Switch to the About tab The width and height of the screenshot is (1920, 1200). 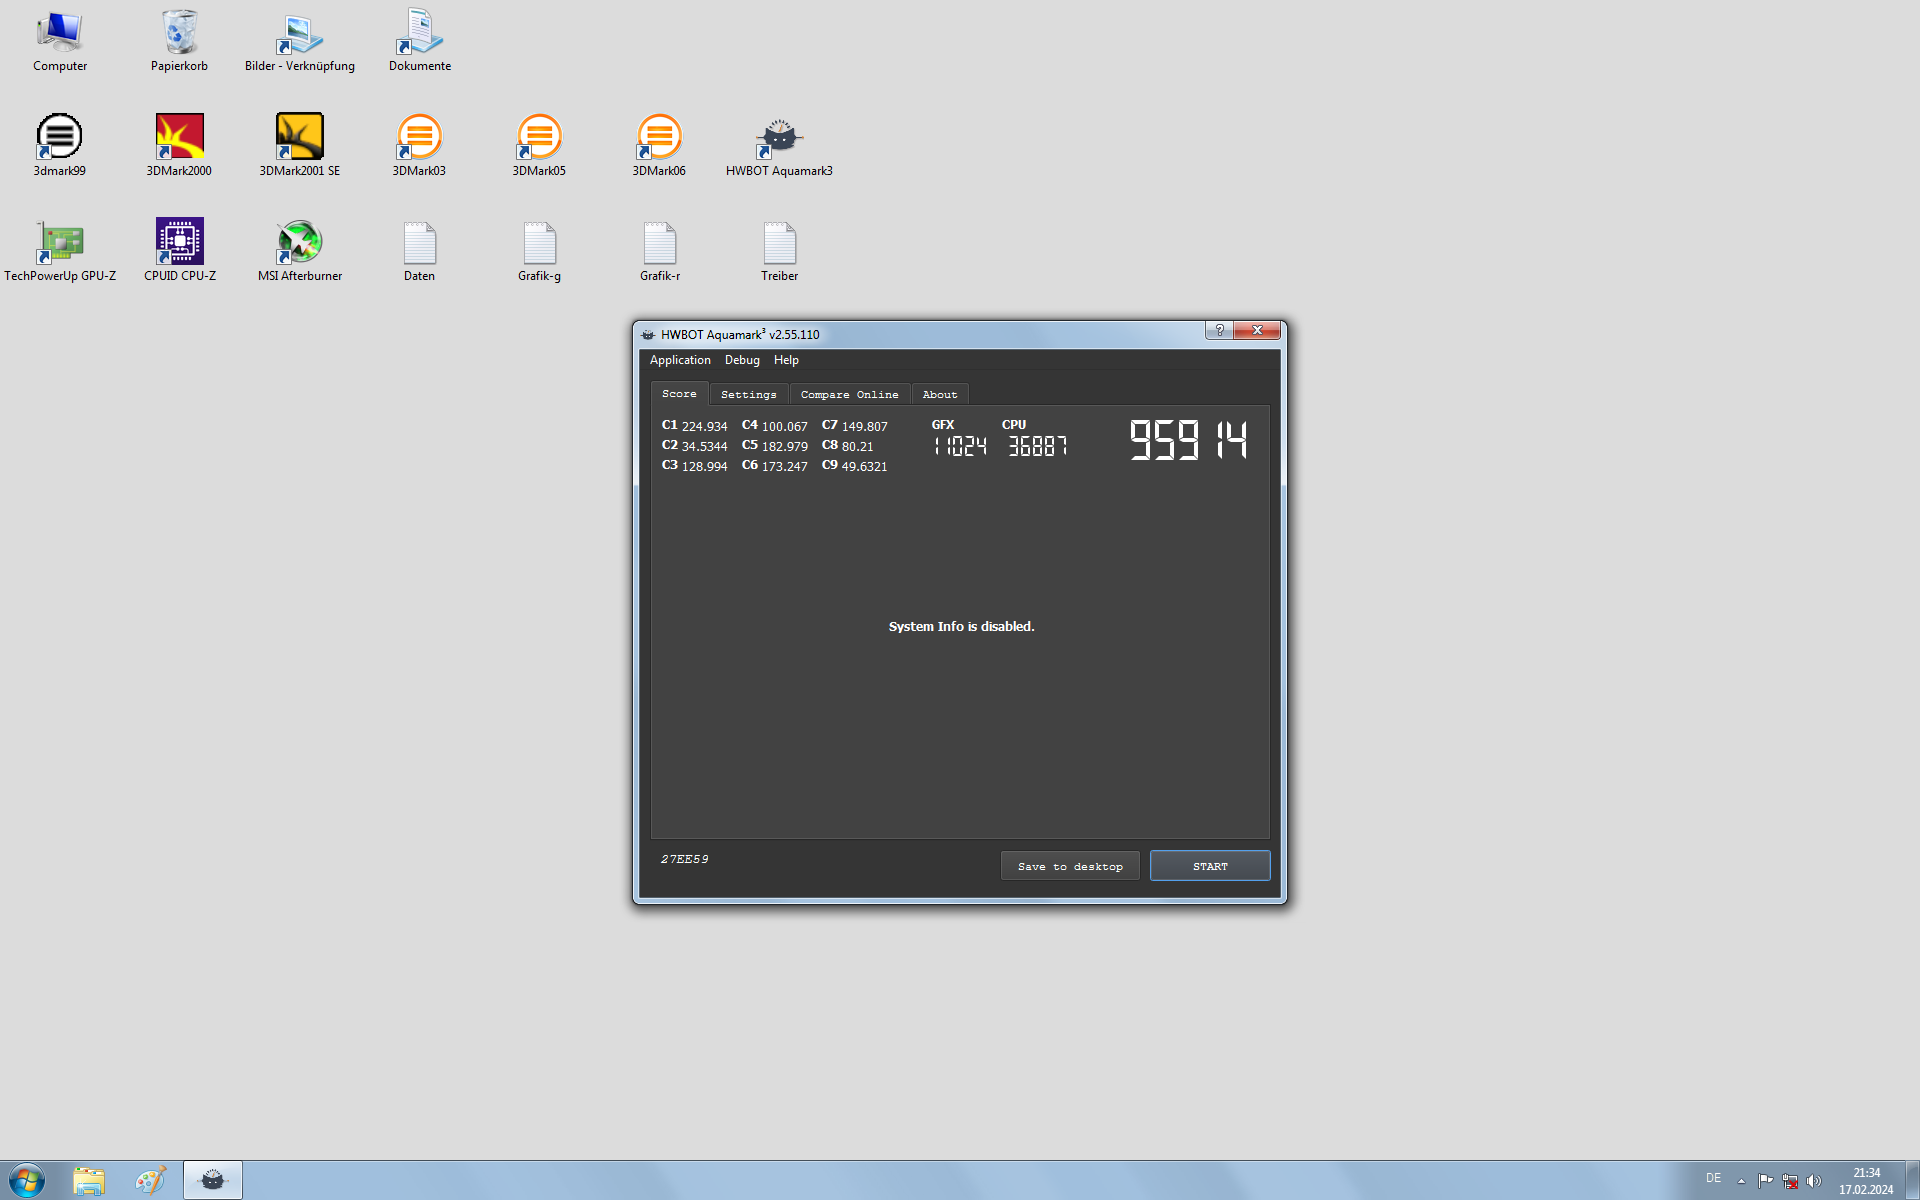(940, 395)
